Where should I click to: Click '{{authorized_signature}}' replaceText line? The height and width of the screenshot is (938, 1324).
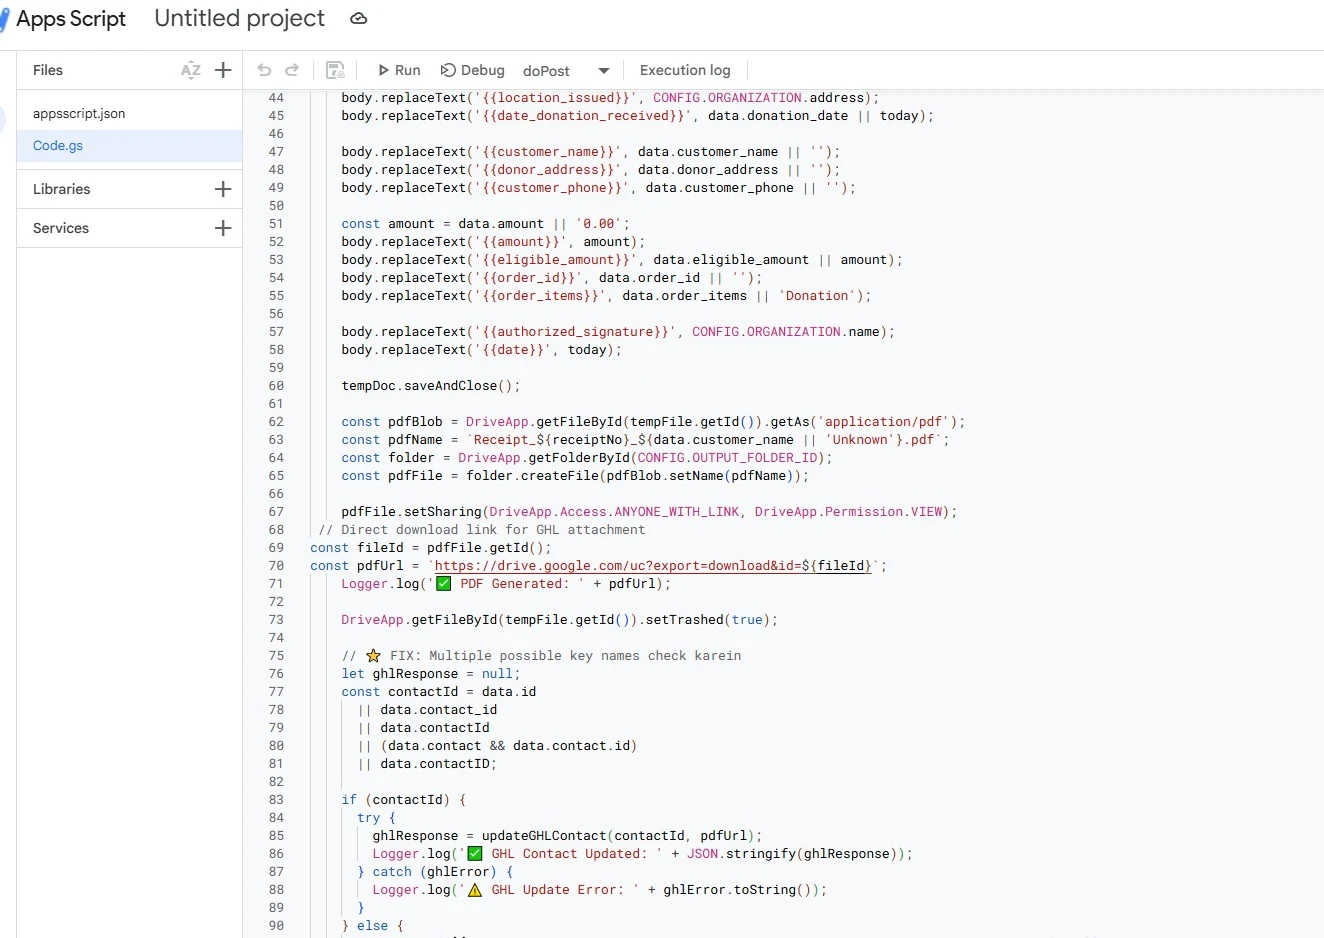click(x=618, y=332)
